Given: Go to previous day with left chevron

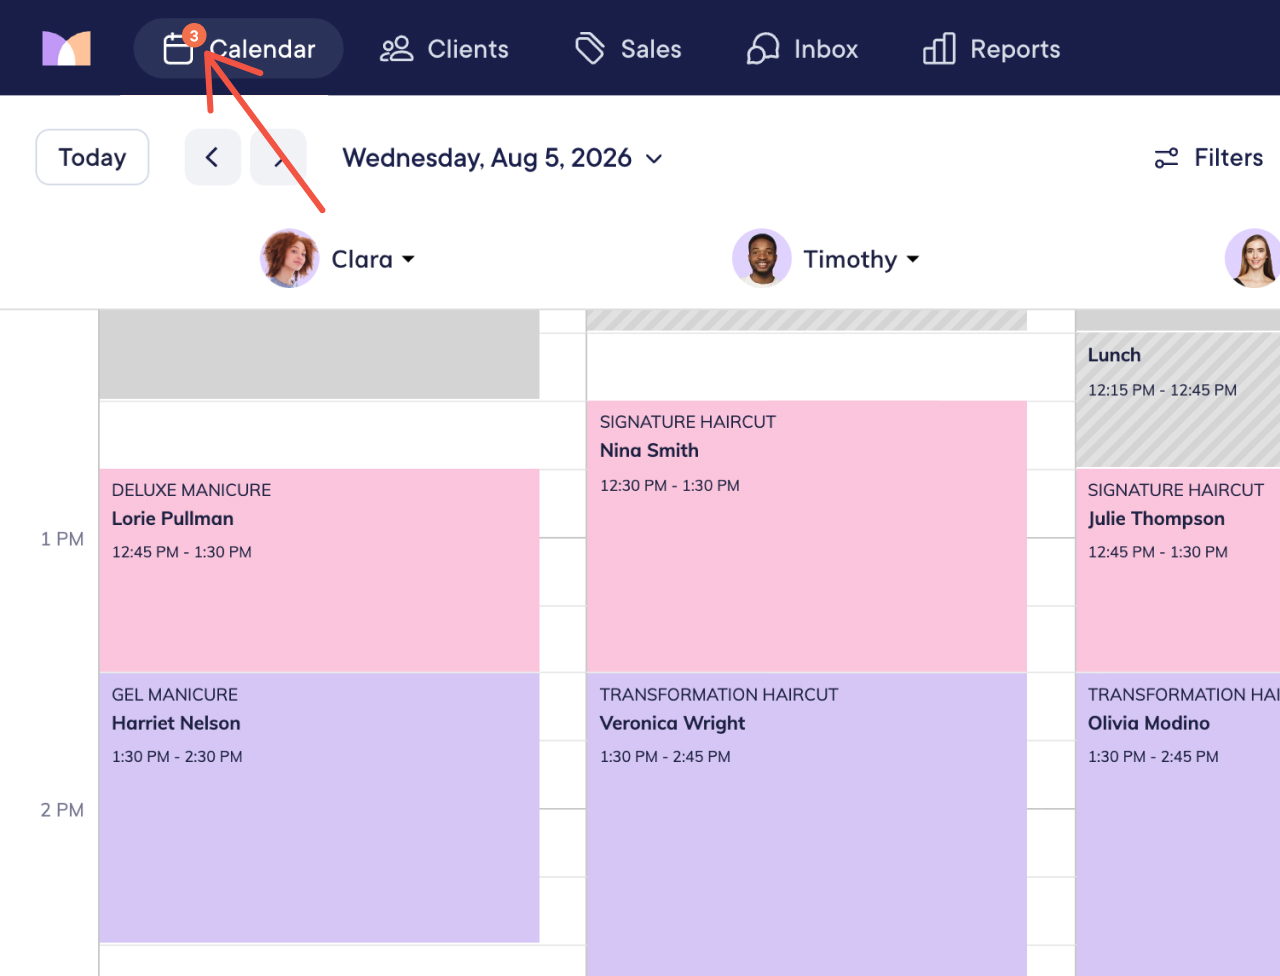Looking at the screenshot, I should pos(212,157).
